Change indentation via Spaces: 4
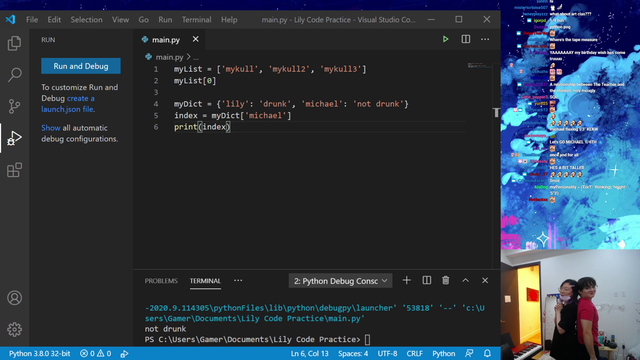The height and width of the screenshot is (360, 640). click(353, 353)
